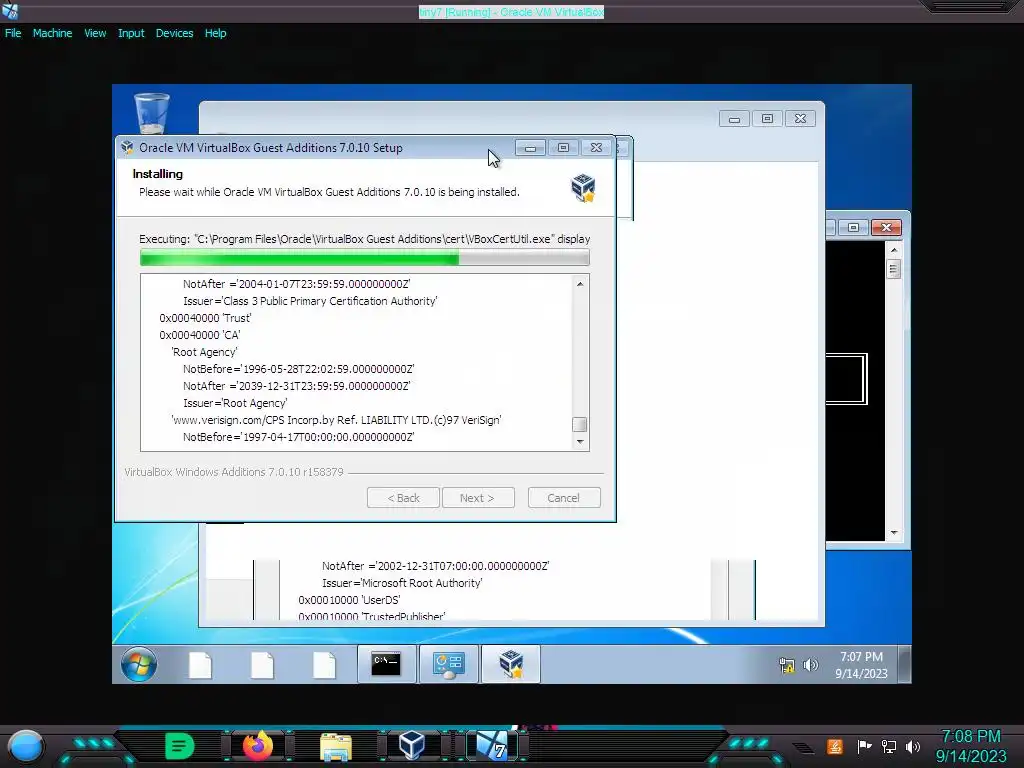The image size is (1024, 768).
Task: Click the host volume speaker icon
Action: pos(913,746)
